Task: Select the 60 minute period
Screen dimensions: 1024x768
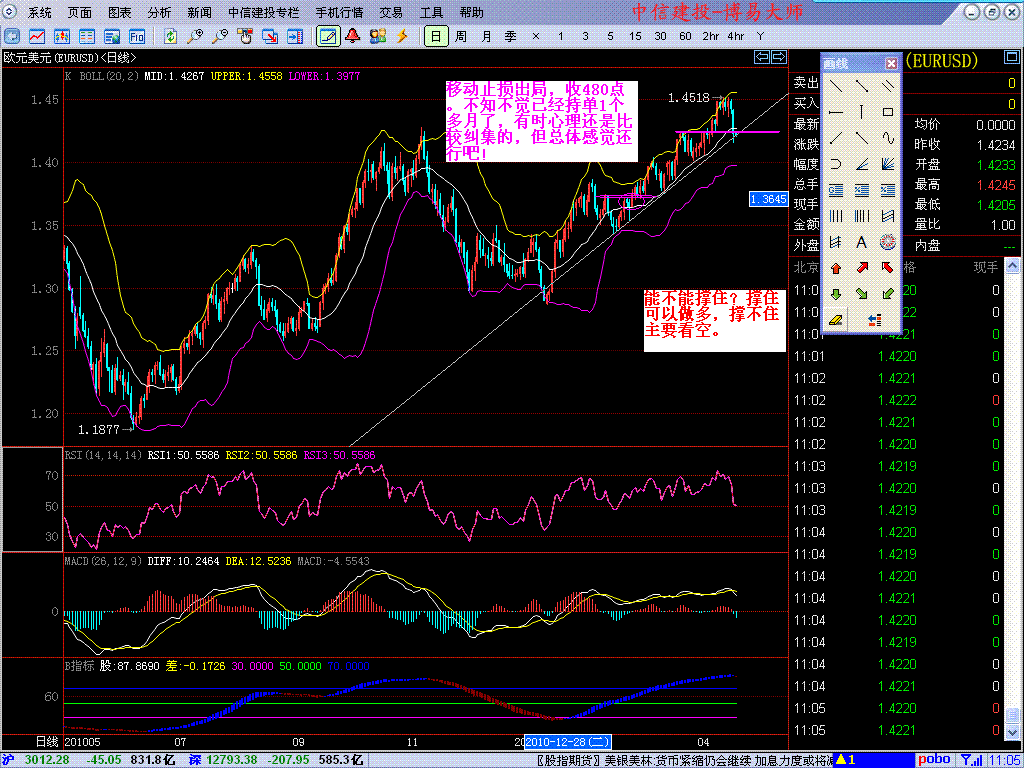Action: (x=685, y=36)
